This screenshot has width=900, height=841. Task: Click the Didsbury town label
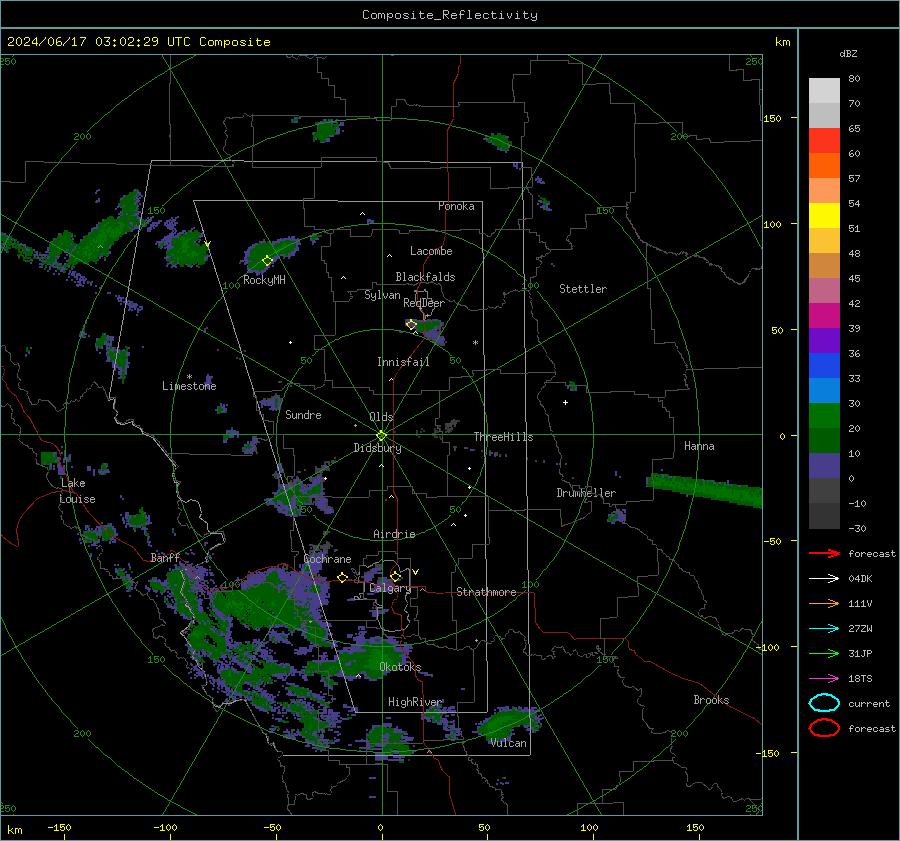click(x=378, y=448)
